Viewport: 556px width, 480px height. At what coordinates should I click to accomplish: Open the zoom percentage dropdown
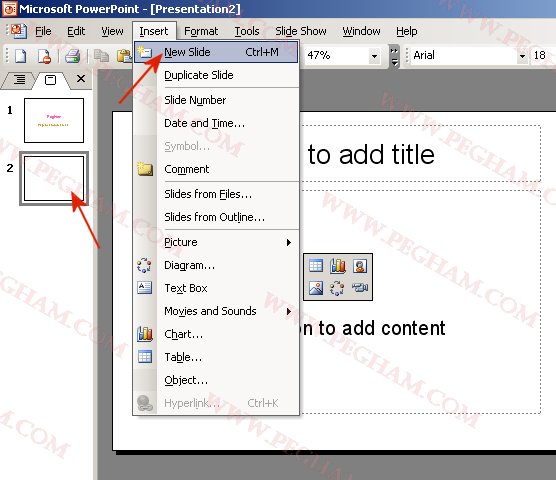(x=374, y=56)
